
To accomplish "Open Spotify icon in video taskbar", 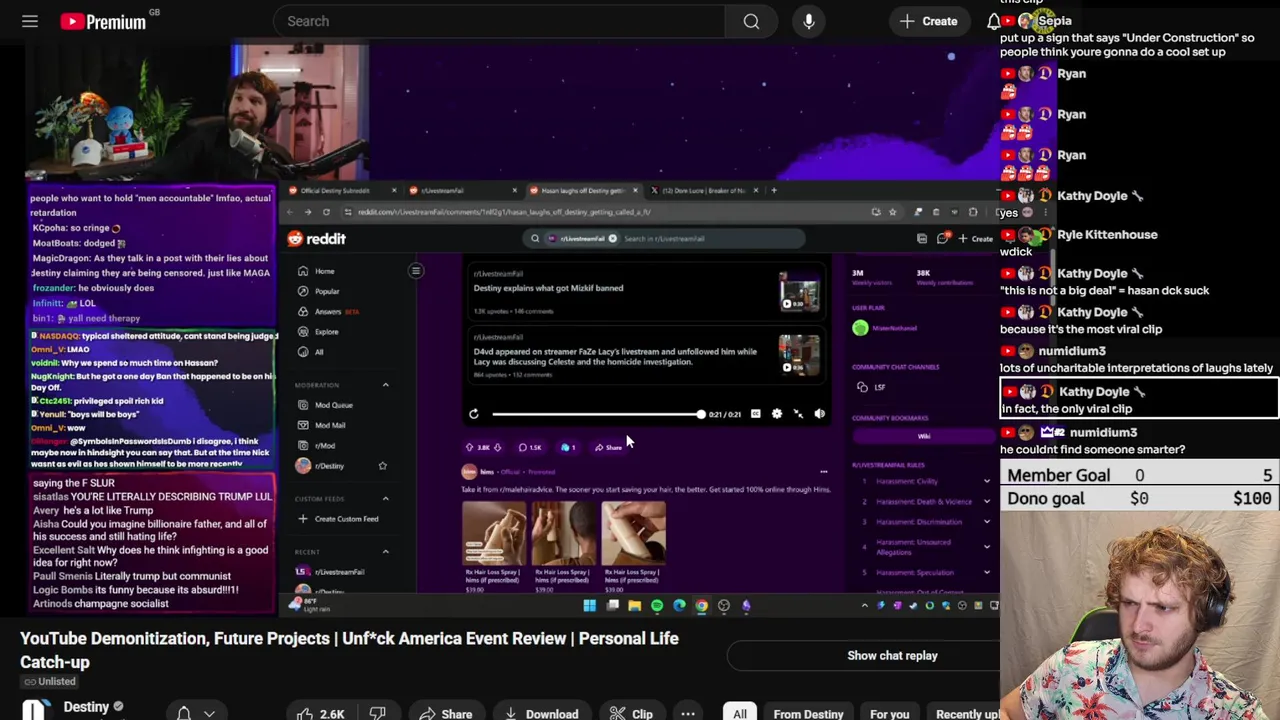I will pyautogui.click(x=657, y=605).
